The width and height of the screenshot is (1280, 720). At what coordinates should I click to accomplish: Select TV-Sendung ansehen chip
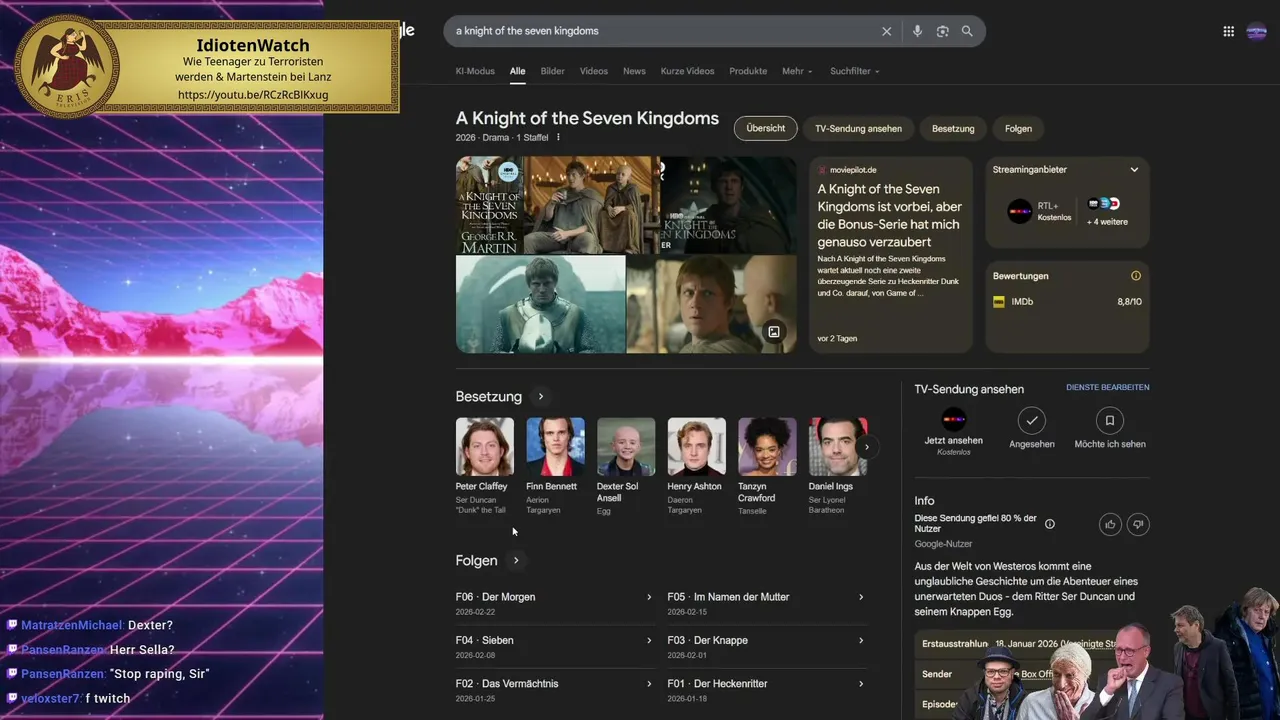[x=858, y=128]
